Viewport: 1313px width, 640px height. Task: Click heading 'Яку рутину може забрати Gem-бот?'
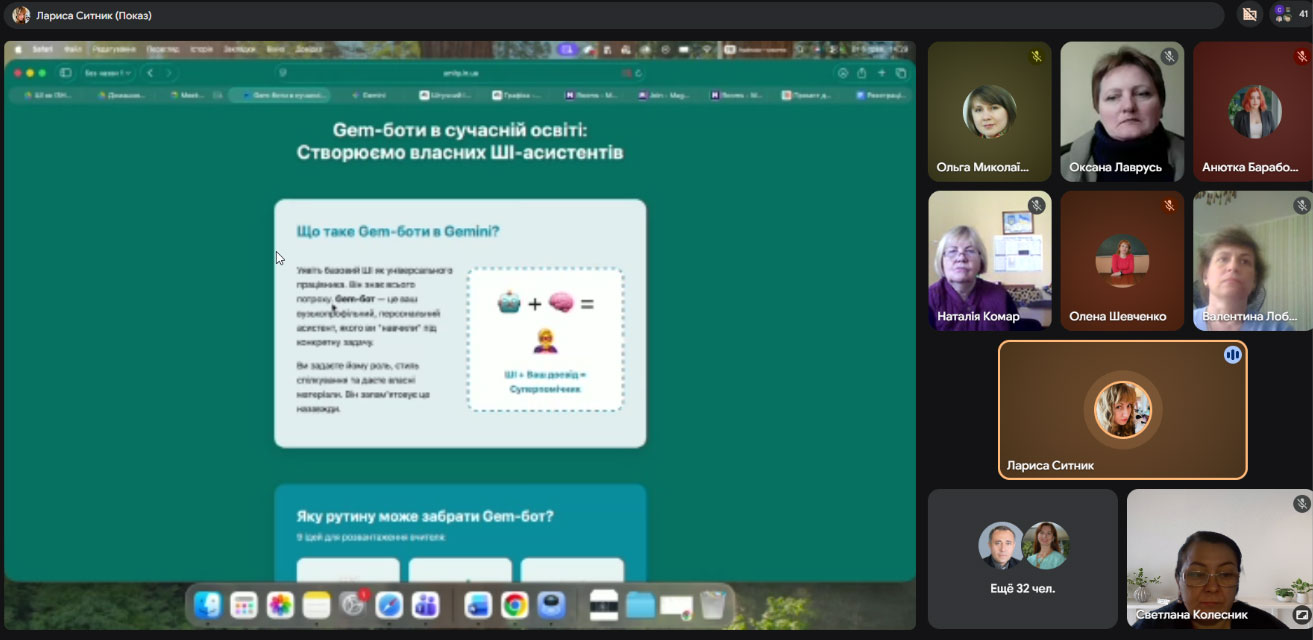pyautogui.click(x=425, y=516)
